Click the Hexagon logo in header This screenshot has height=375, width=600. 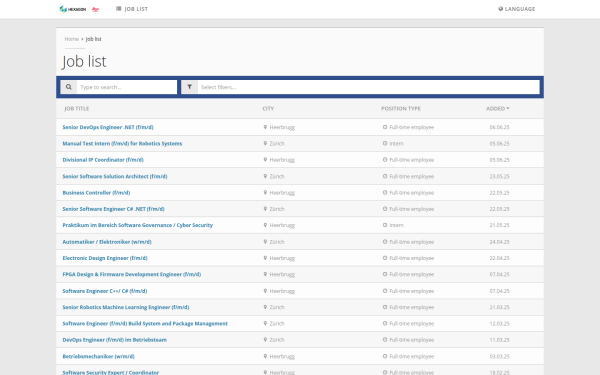pos(73,9)
